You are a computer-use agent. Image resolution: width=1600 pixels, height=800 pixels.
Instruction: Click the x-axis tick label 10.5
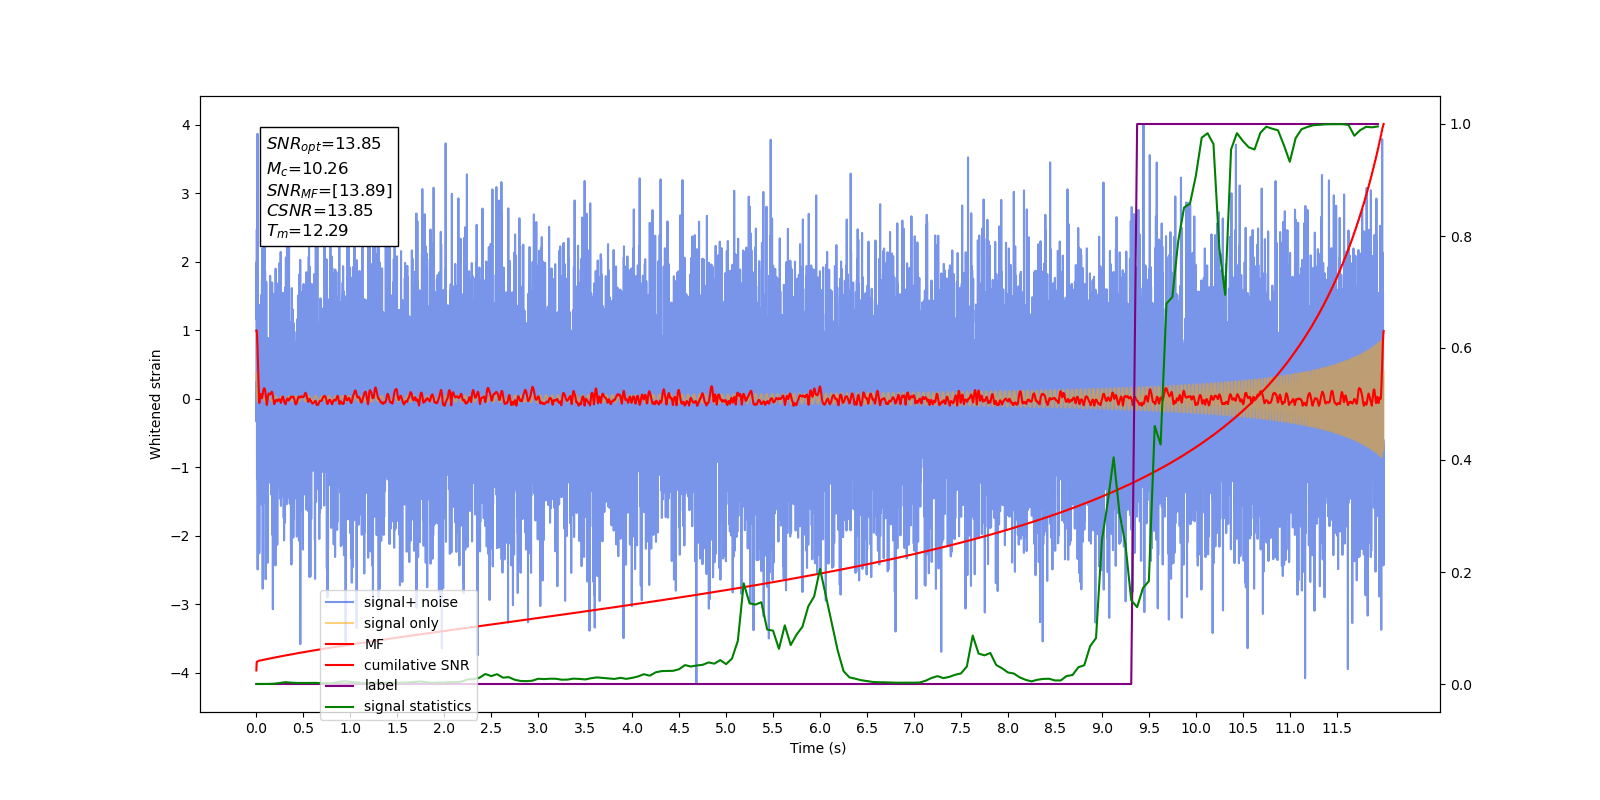pos(1243,728)
